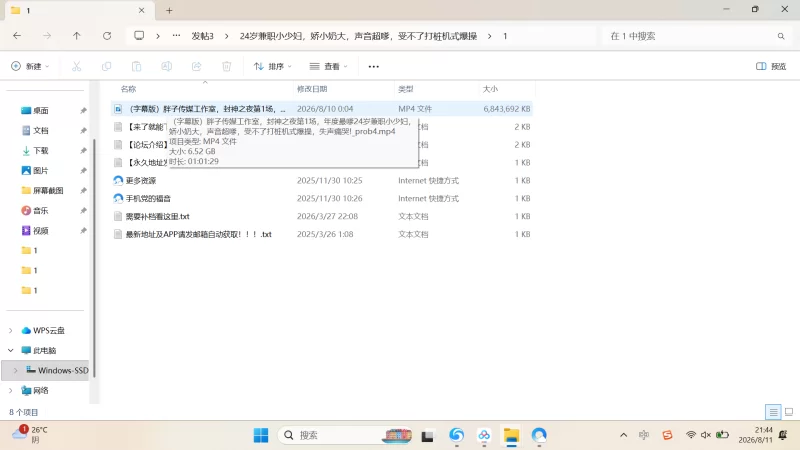Open the 排序 sort dropdown
The width and height of the screenshot is (800, 450).
point(273,66)
